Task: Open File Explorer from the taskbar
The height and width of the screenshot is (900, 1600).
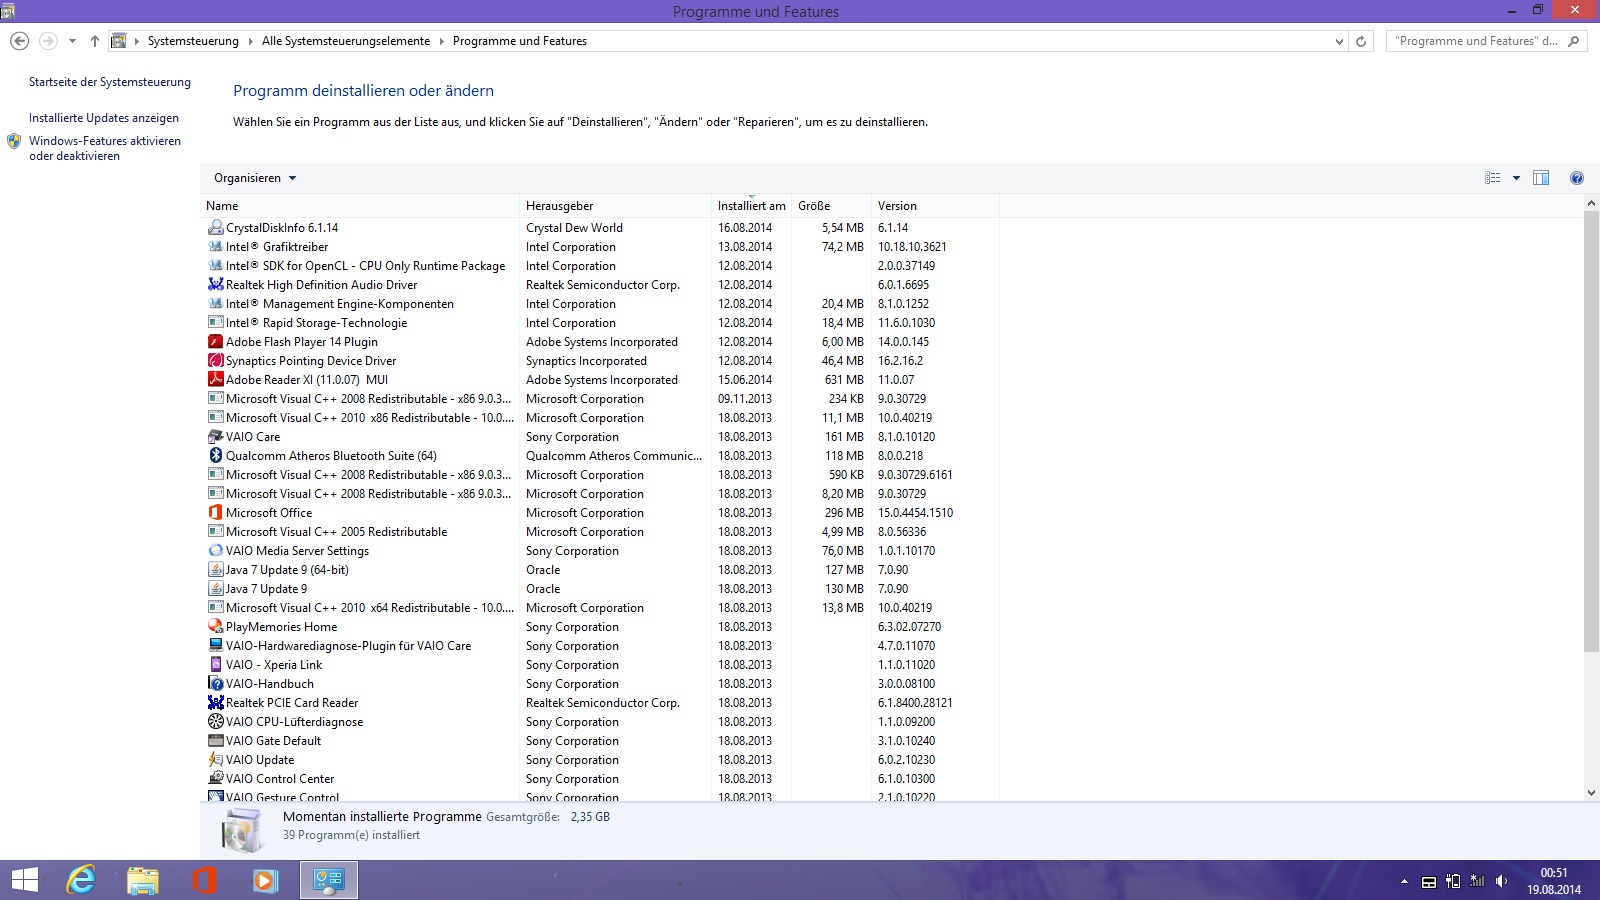Action: click(143, 880)
